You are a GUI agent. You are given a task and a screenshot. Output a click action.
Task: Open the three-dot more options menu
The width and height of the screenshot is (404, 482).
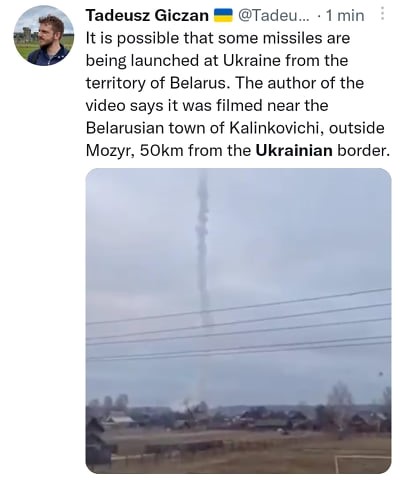coord(382,14)
